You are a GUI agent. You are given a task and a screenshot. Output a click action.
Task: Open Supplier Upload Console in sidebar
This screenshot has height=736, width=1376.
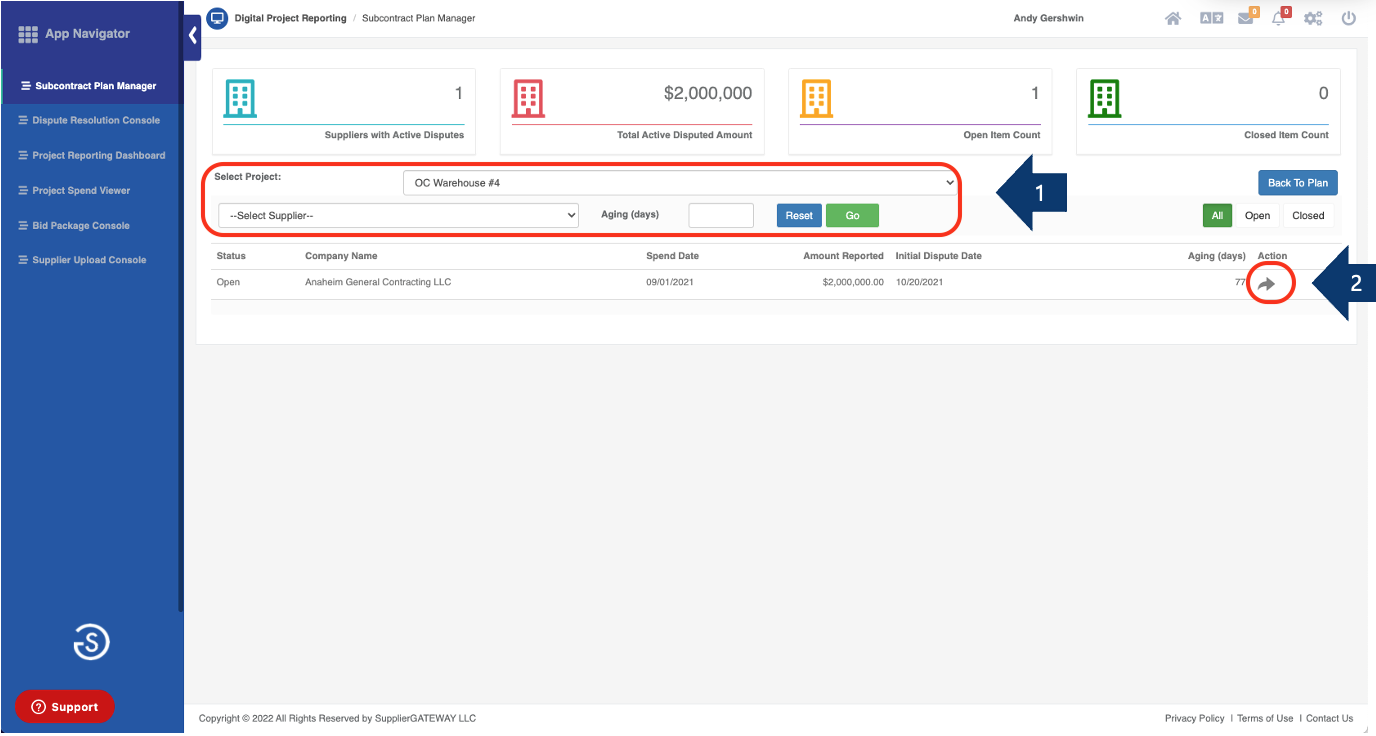click(x=89, y=260)
